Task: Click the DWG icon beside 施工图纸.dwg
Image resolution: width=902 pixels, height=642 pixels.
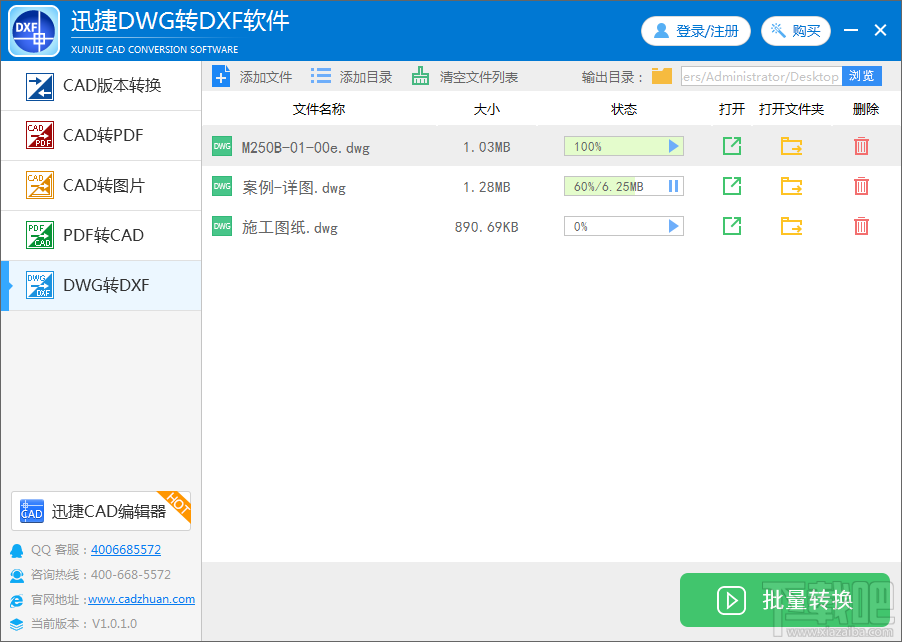Action: pyautogui.click(x=222, y=226)
